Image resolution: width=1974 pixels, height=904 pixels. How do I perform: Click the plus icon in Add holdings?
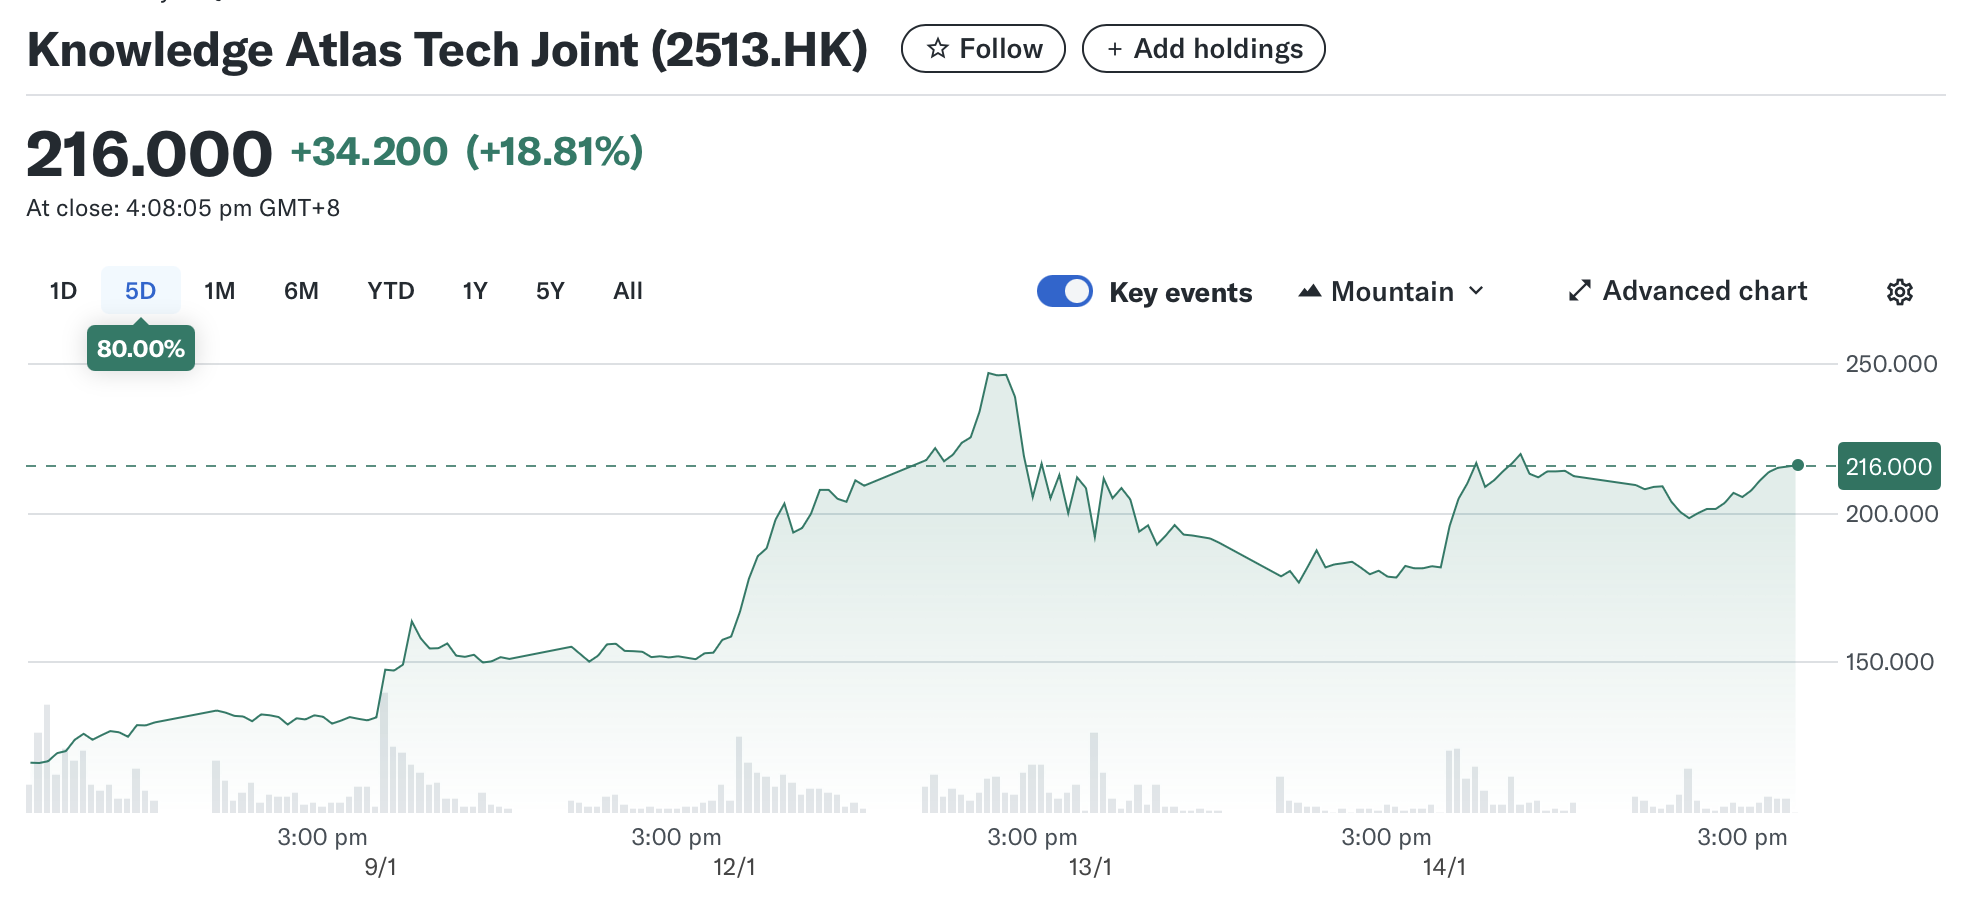[1114, 49]
